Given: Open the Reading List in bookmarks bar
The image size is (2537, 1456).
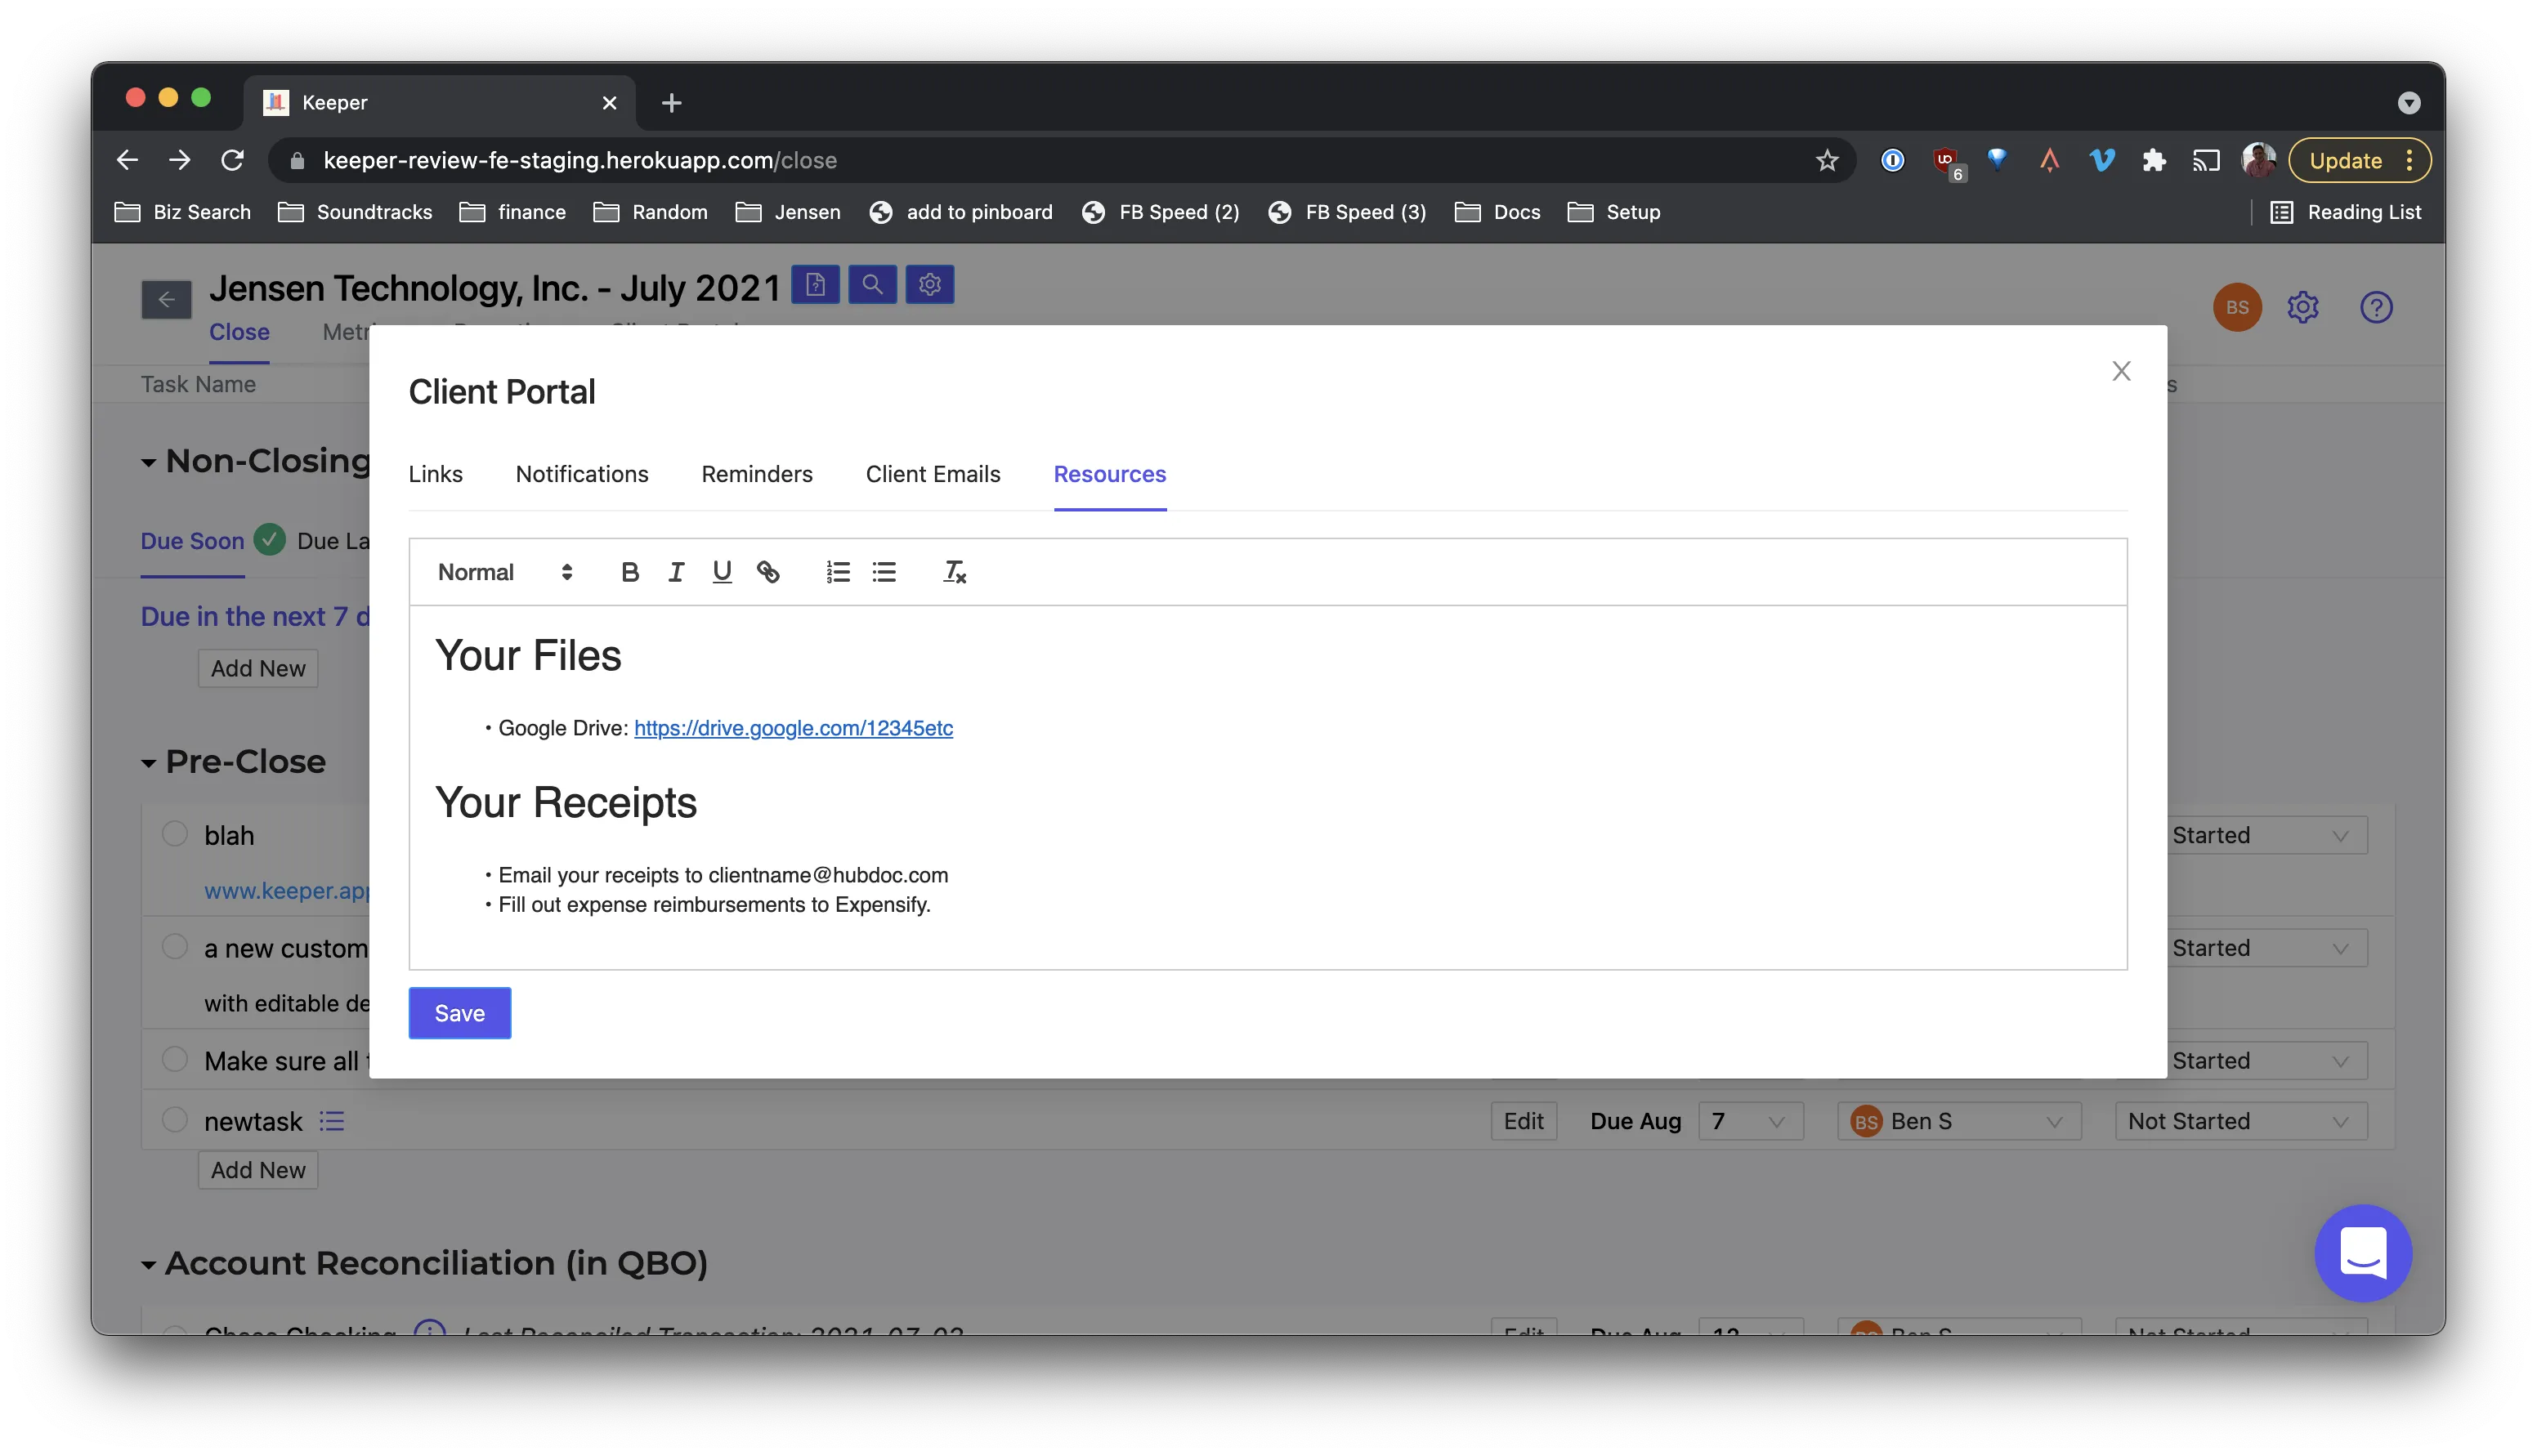Looking at the screenshot, I should (x=2345, y=212).
